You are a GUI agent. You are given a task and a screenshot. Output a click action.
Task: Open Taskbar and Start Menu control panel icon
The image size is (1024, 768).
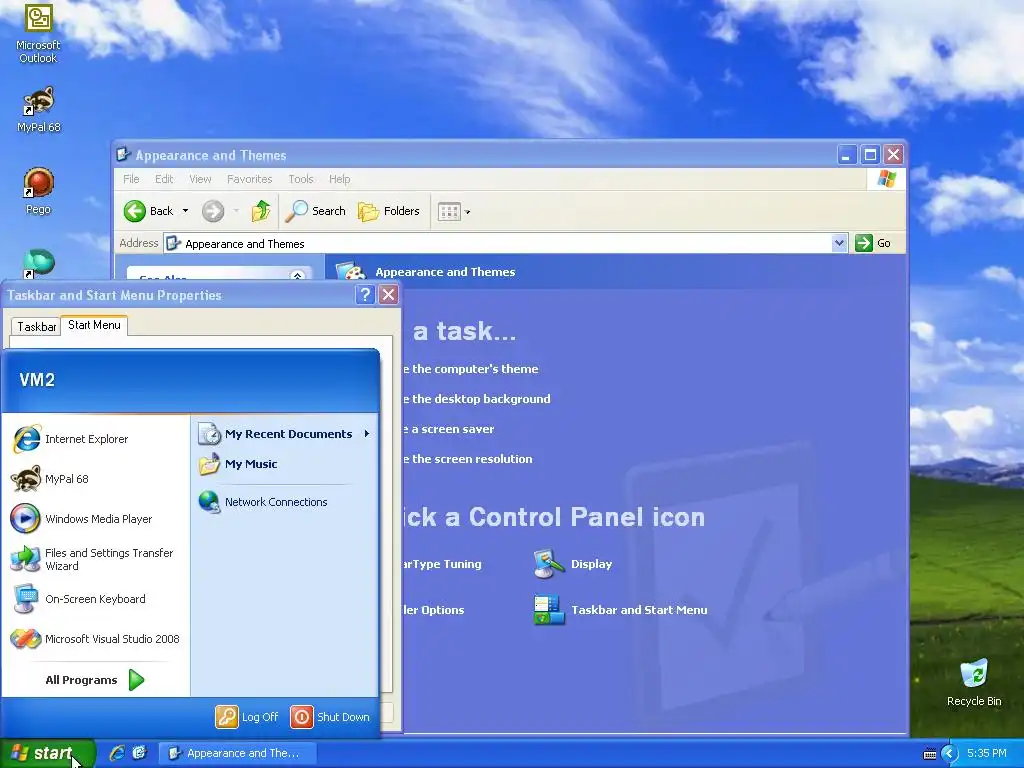pos(620,610)
